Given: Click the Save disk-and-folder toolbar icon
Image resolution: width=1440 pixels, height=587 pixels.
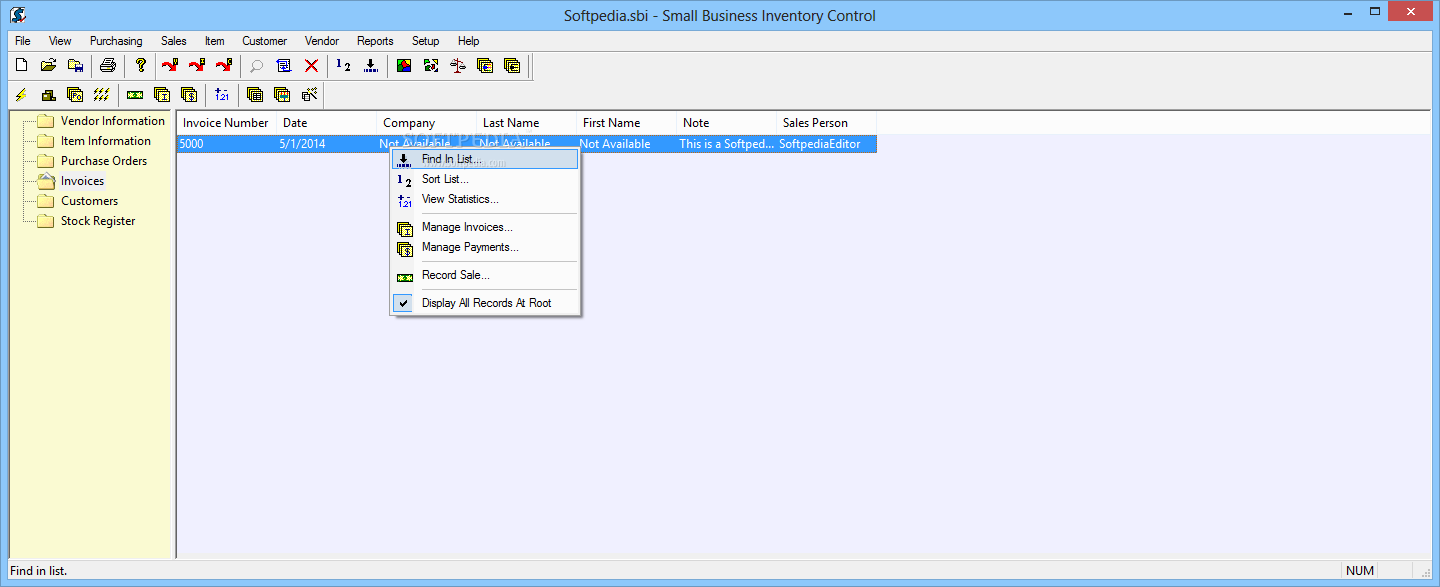Looking at the screenshot, I should point(75,66).
